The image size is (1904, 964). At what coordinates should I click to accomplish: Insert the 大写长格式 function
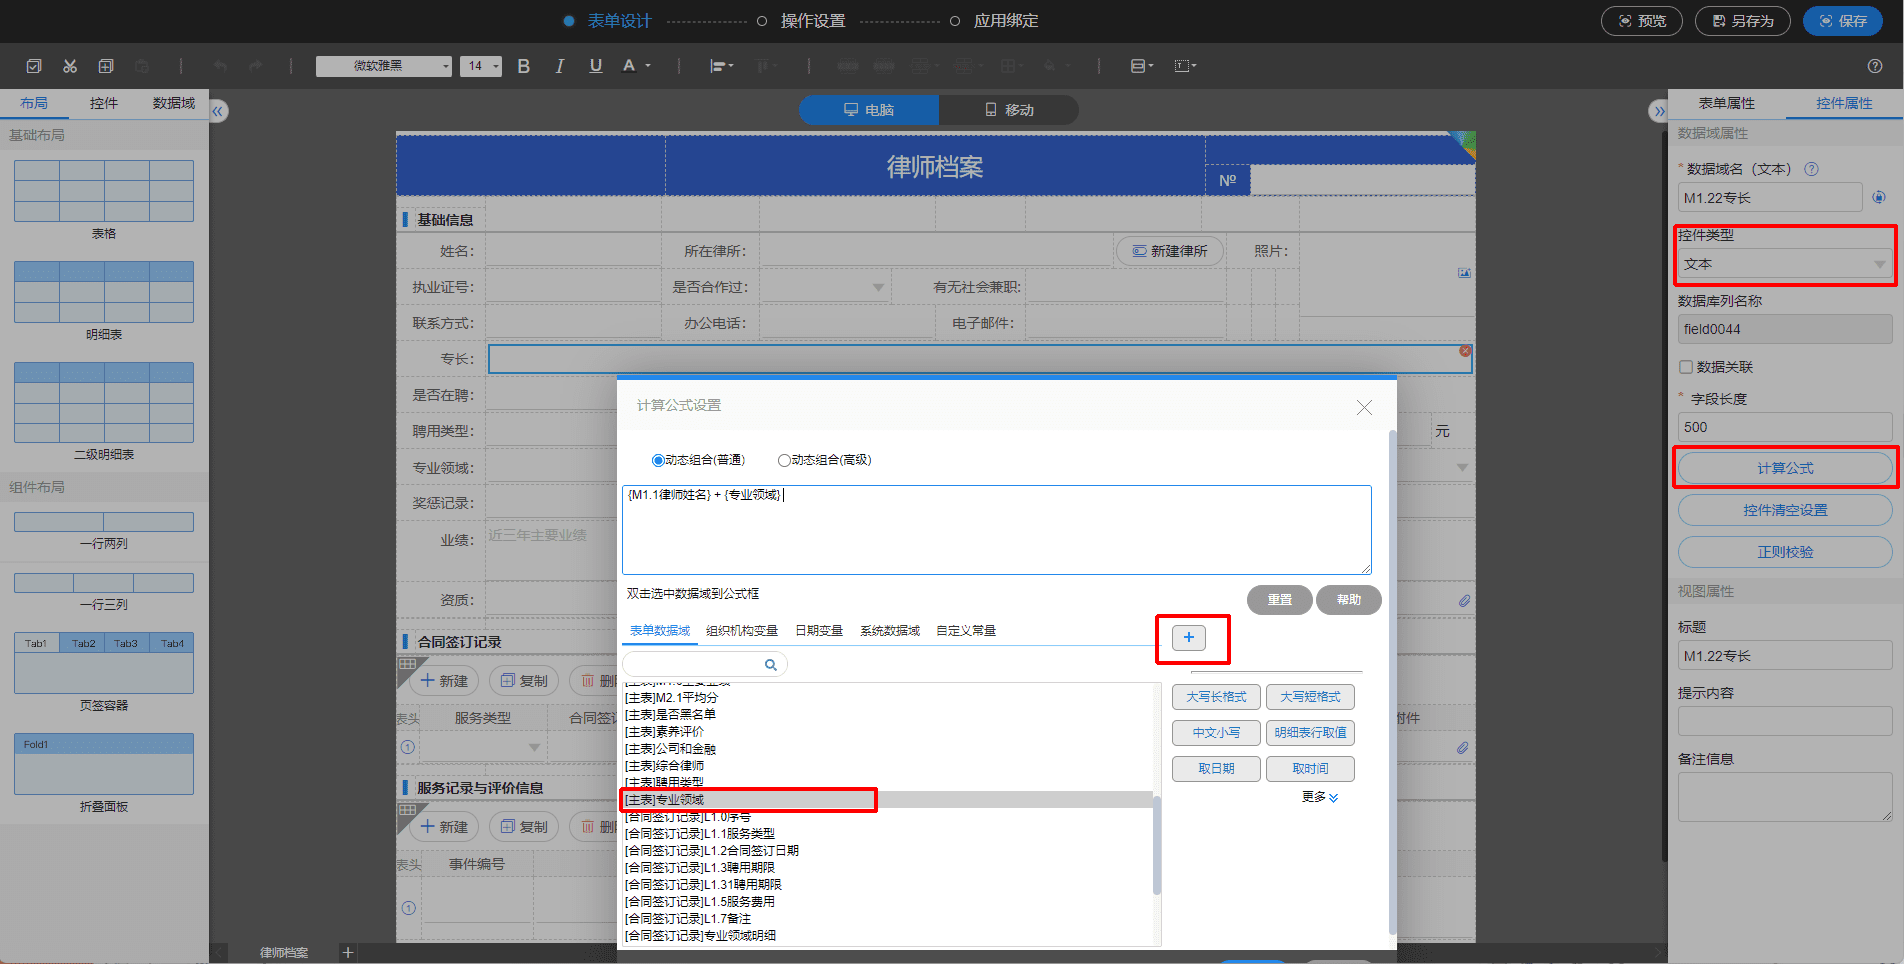point(1216,697)
